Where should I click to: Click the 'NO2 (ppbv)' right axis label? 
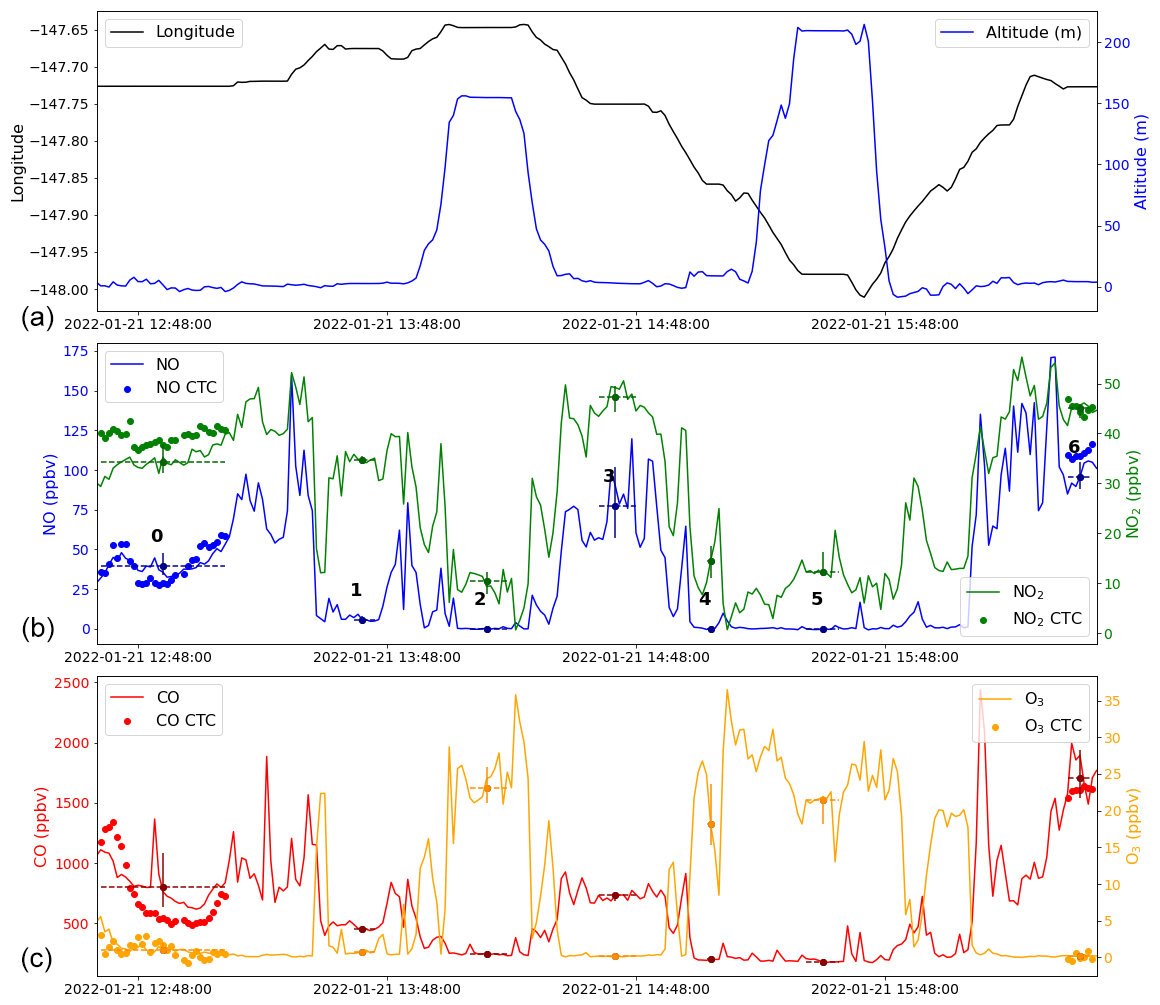[1133, 493]
